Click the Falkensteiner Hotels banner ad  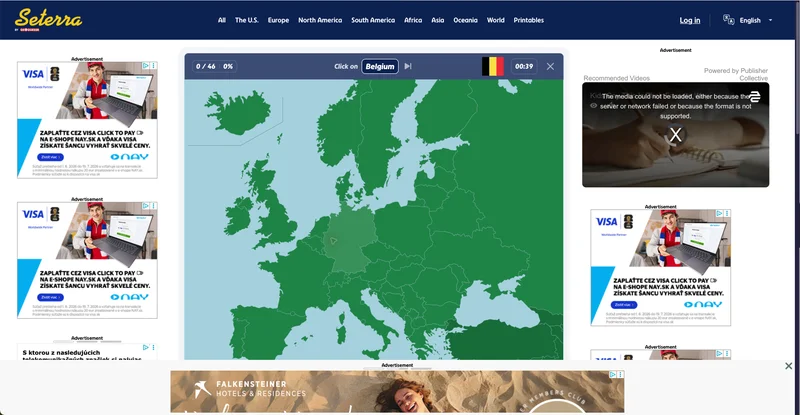[397, 392]
